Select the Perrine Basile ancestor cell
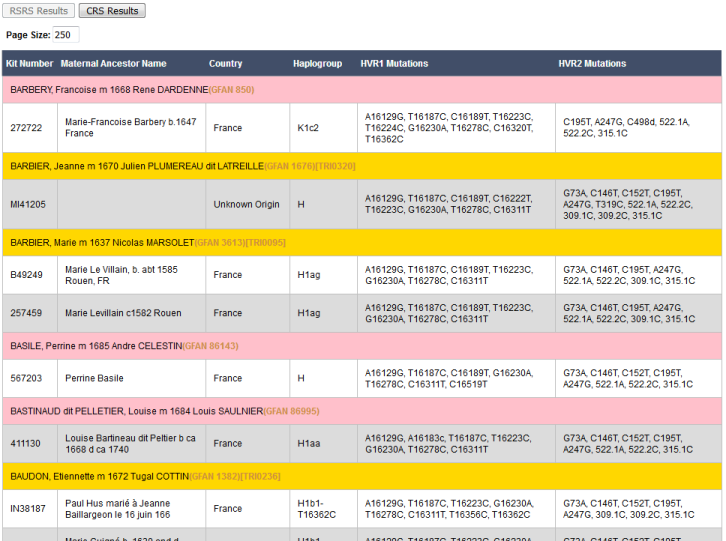This screenshot has width=726, height=541. point(131,378)
